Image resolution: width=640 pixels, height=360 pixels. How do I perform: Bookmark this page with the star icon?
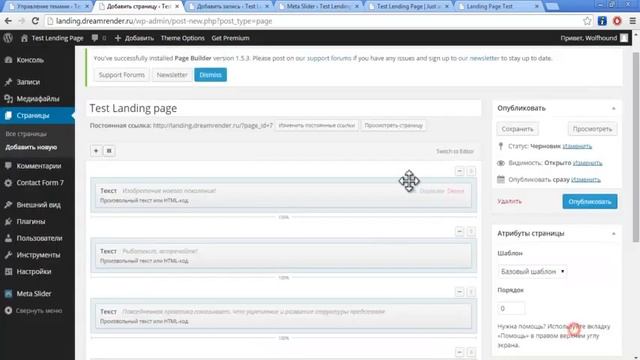pyautogui.click(x=587, y=21)
